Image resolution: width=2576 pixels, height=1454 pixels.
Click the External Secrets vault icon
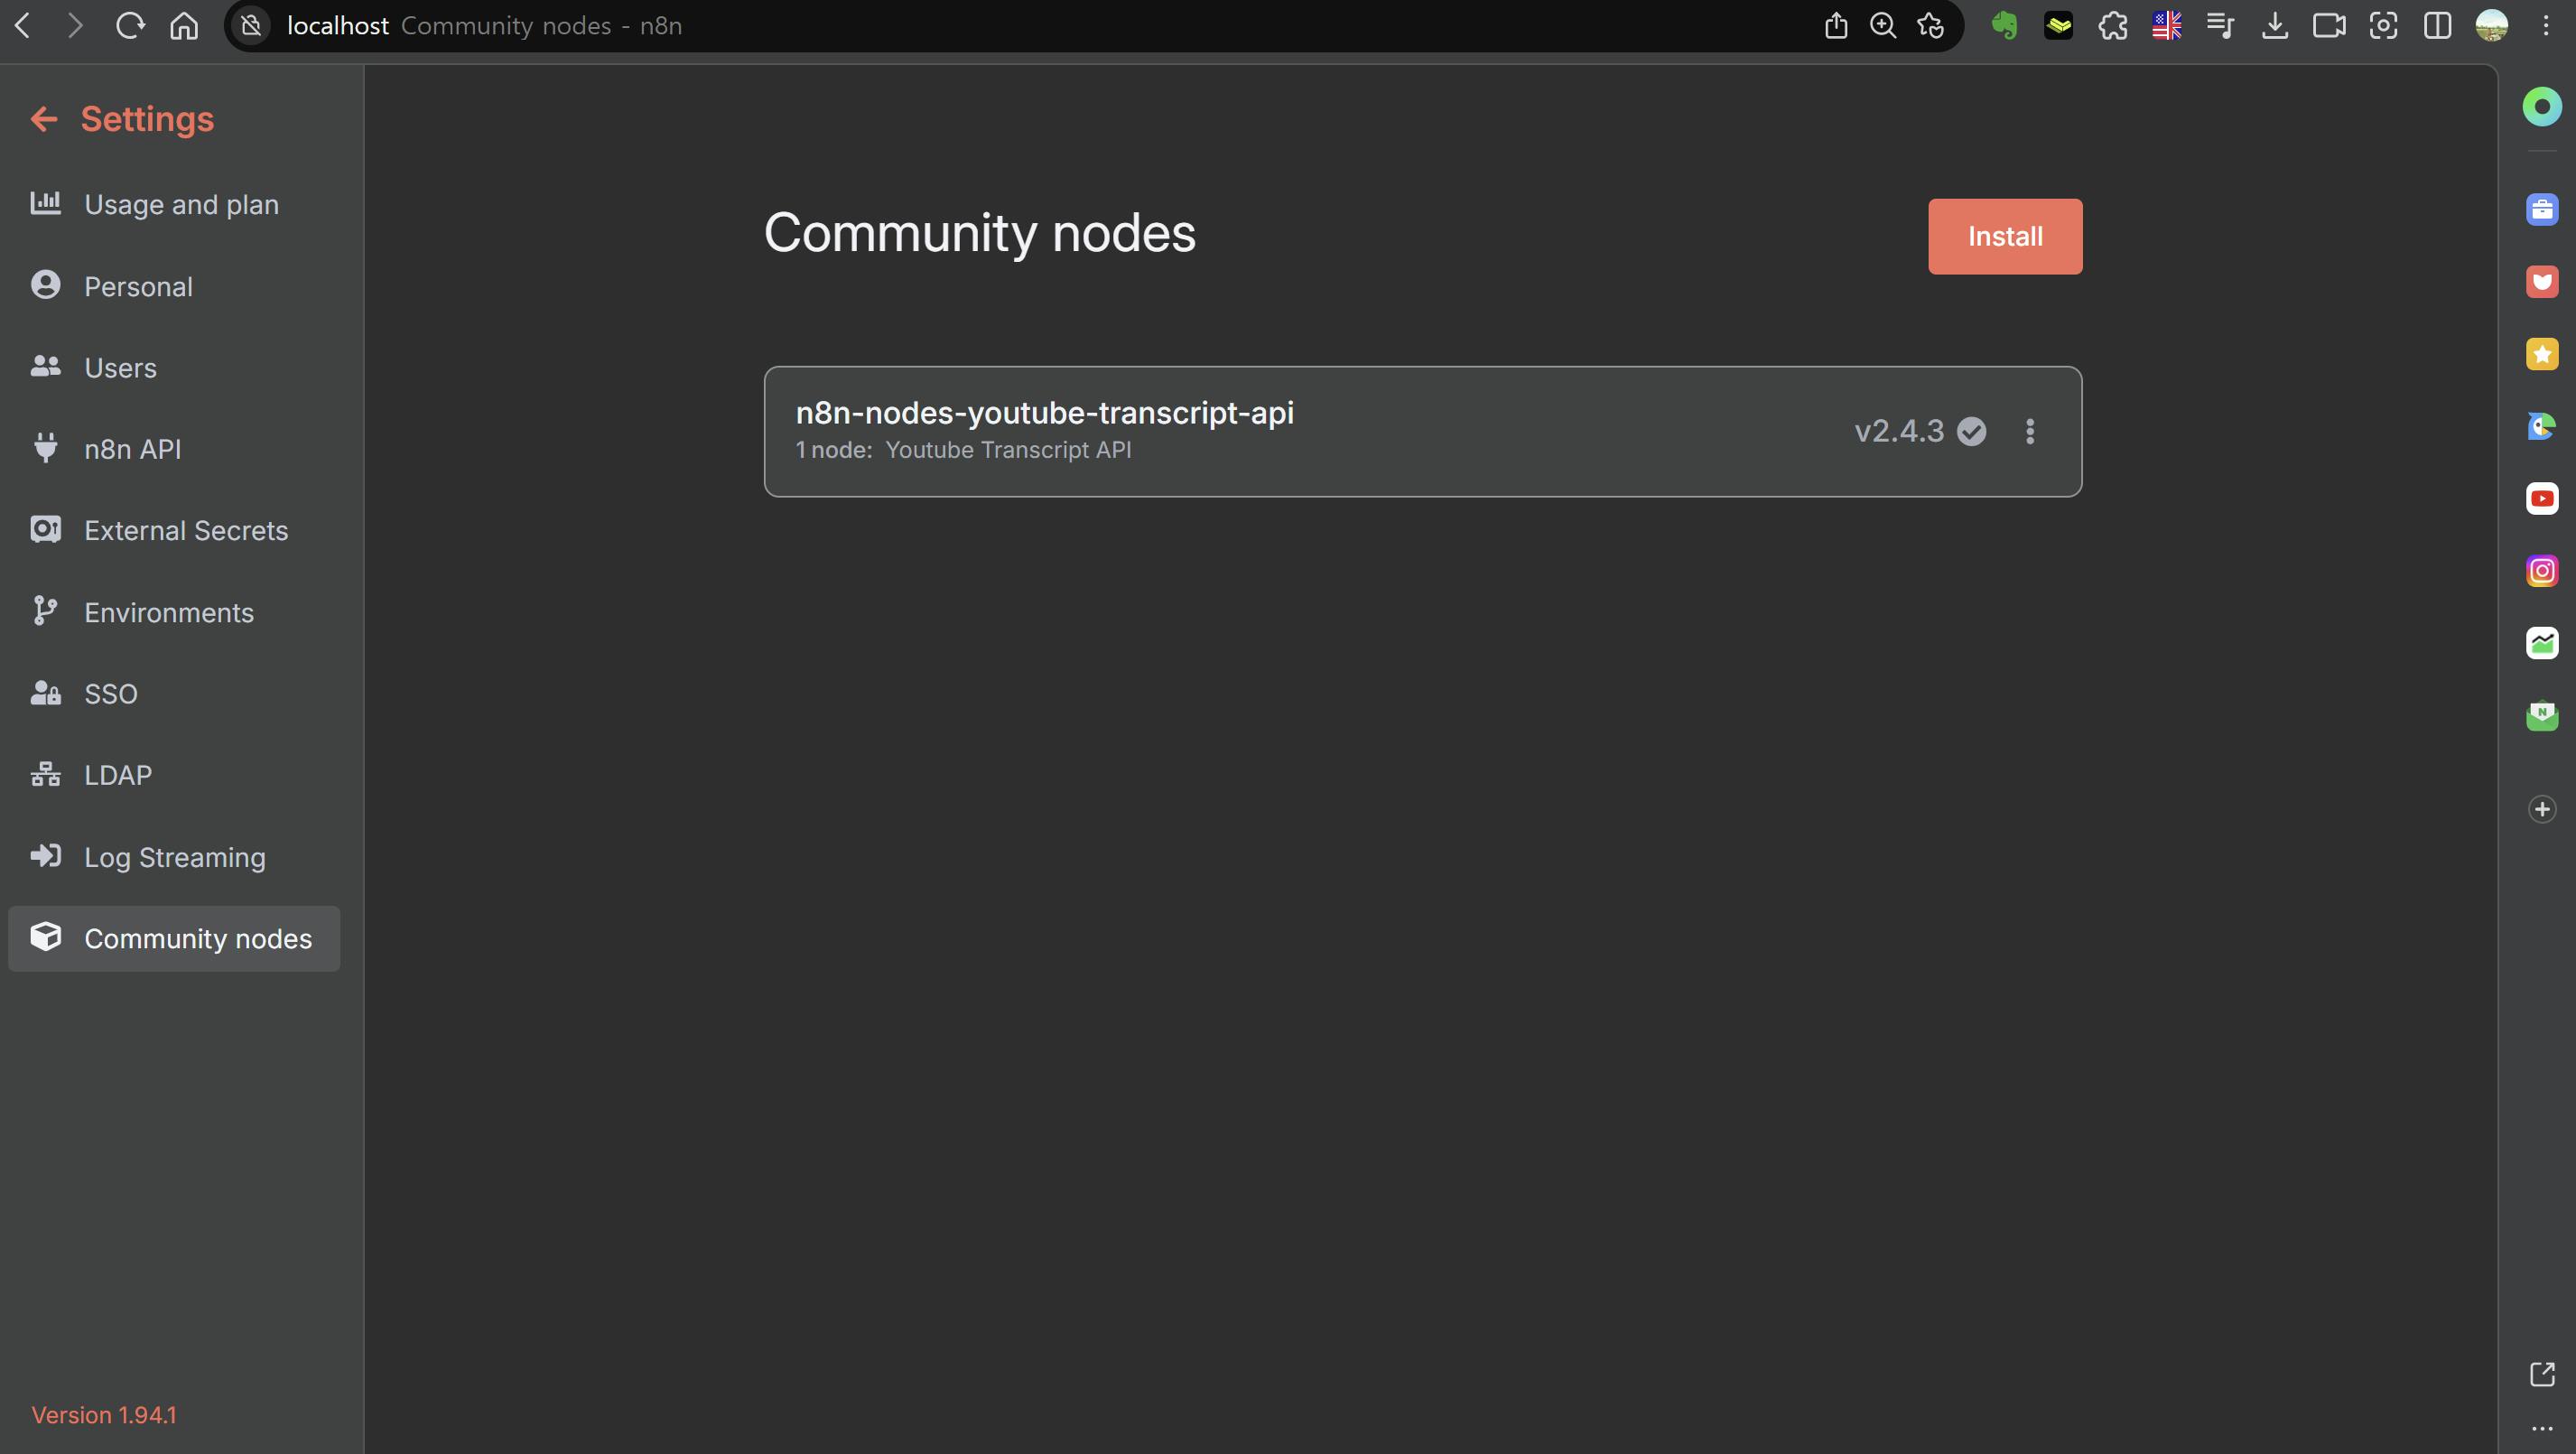point(45,529)
